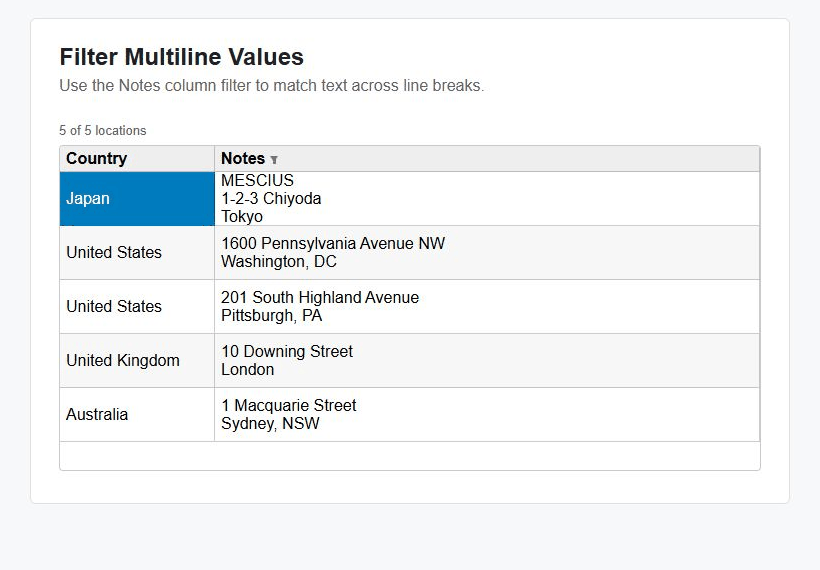Select the Australia country cell
The image size is (820, 570).
click(137, 415)
